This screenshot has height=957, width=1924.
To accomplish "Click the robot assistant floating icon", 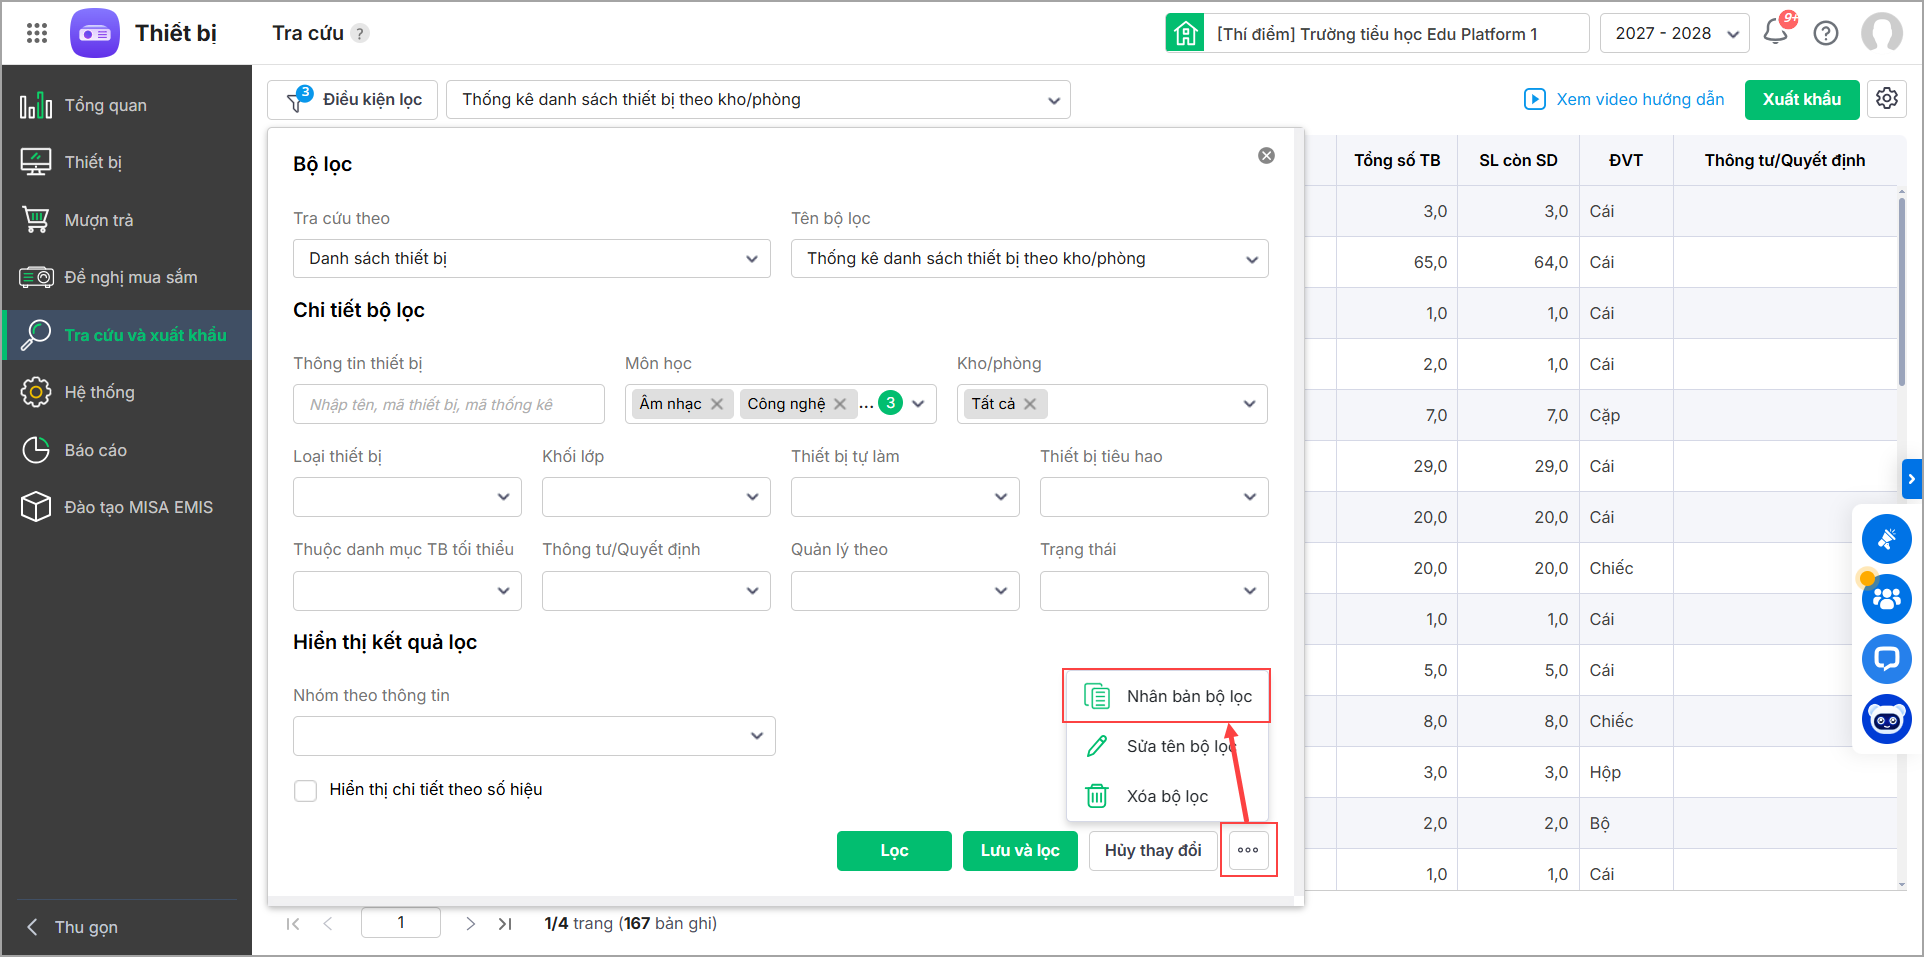I will 1887,719.
